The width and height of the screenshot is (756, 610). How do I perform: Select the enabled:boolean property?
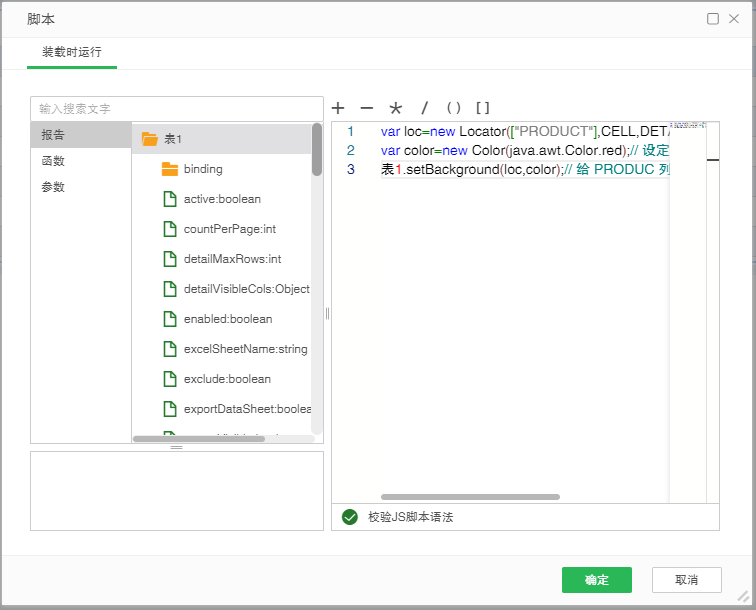pyautogui.click(x=227, y=319)
